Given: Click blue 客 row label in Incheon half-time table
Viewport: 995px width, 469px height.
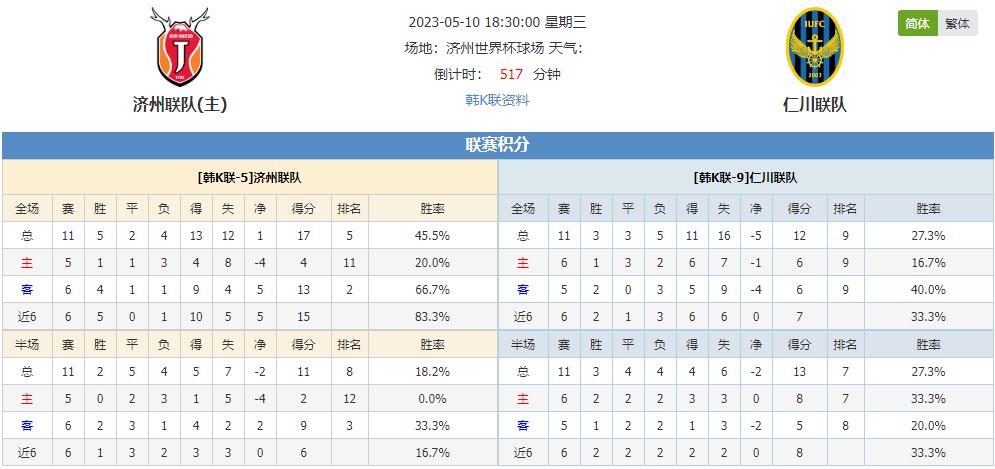Looking at the screenshot, I should [x=523, y=426].
